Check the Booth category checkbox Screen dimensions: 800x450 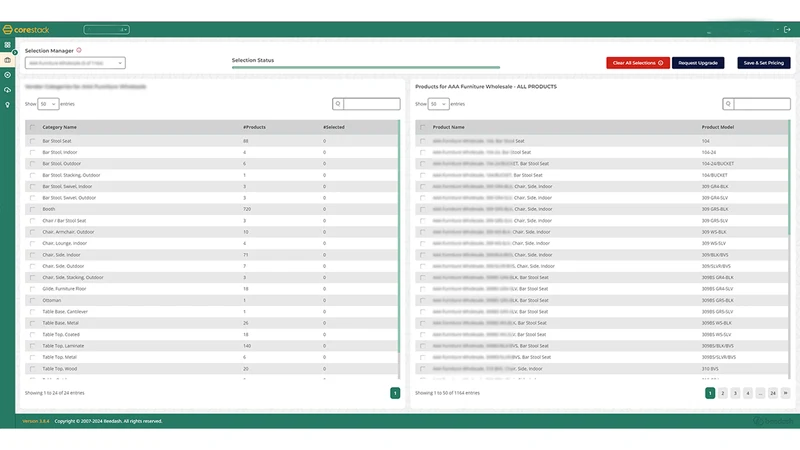point(33,209)
